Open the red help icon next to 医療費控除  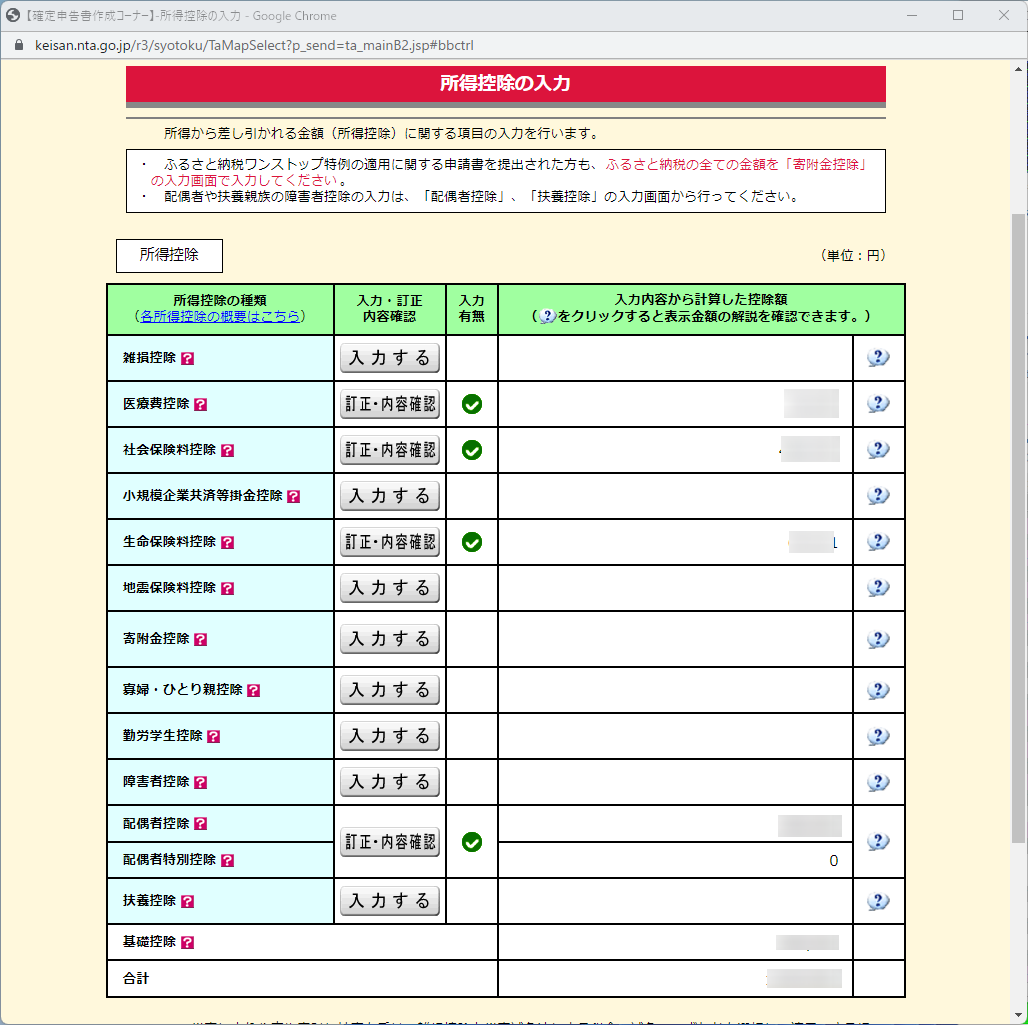click(201, 404)
